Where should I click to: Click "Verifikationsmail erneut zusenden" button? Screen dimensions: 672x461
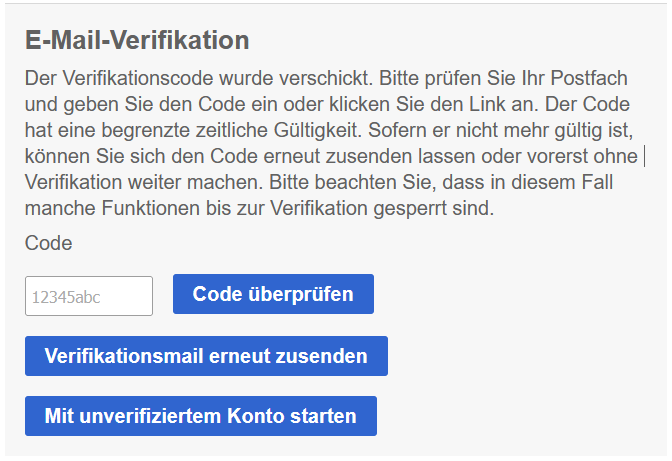[x=206, y=356]
